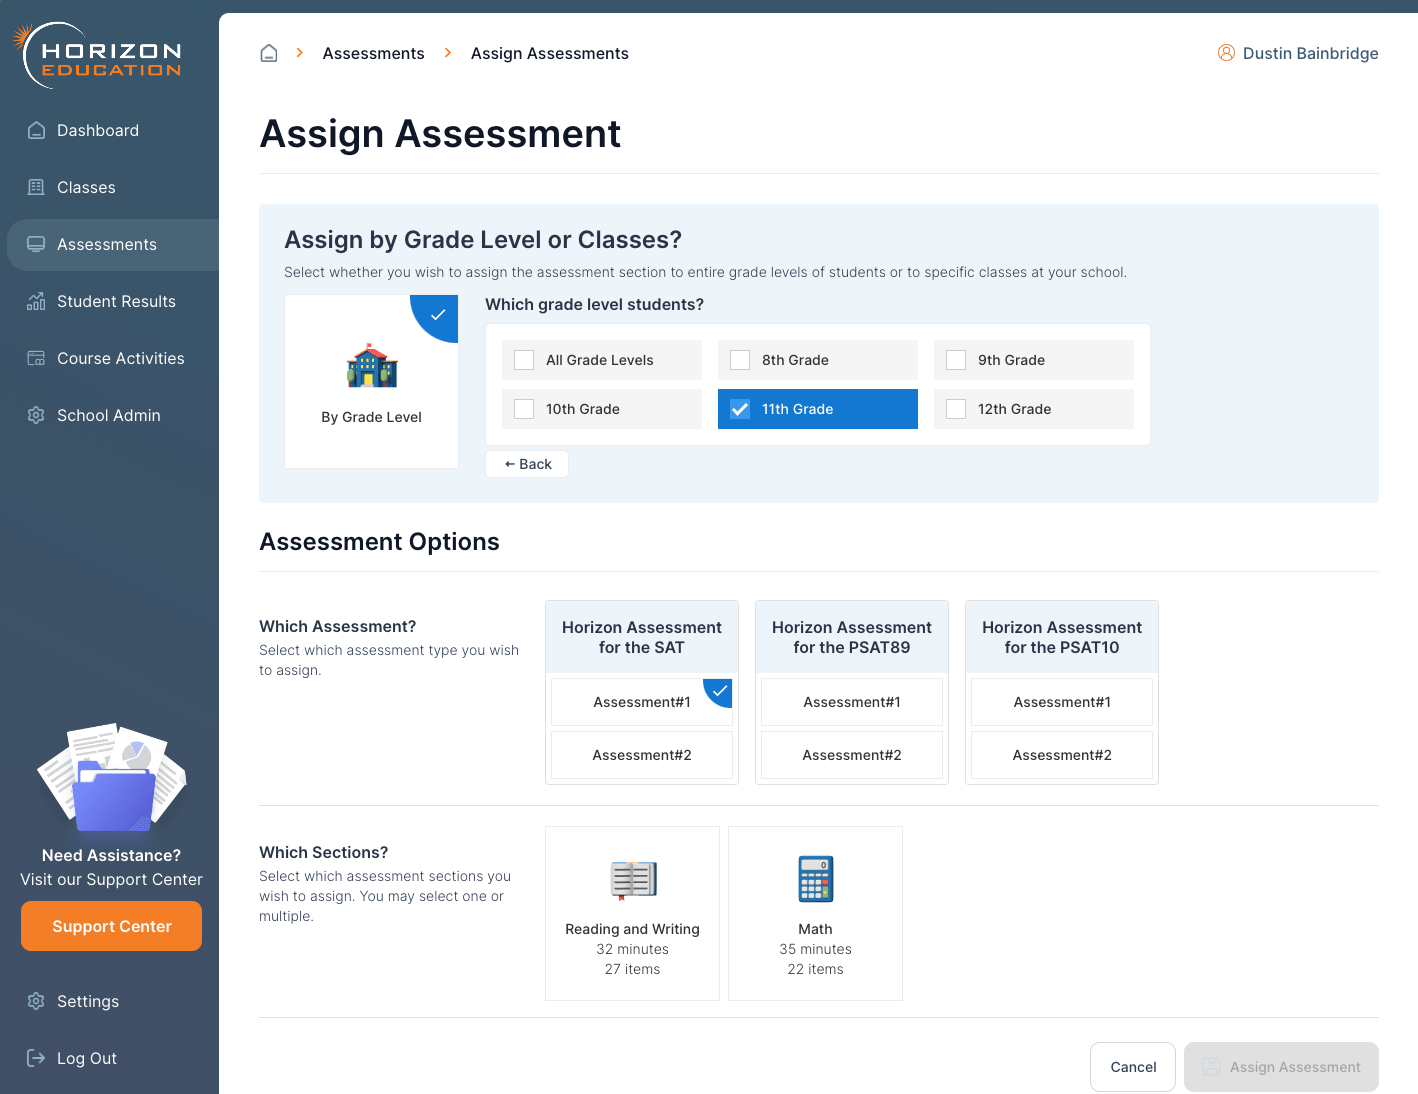Select the Classes sidebar icon
1418x1094 pixels.
pos(36,187)
